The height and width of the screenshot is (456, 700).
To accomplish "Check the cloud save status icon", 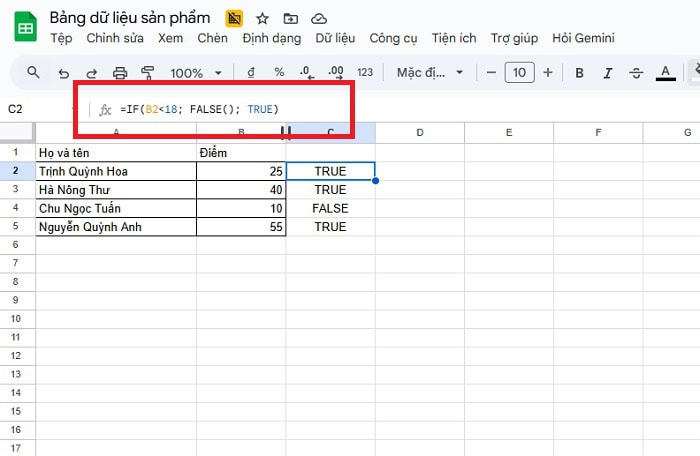I will 318,18.
